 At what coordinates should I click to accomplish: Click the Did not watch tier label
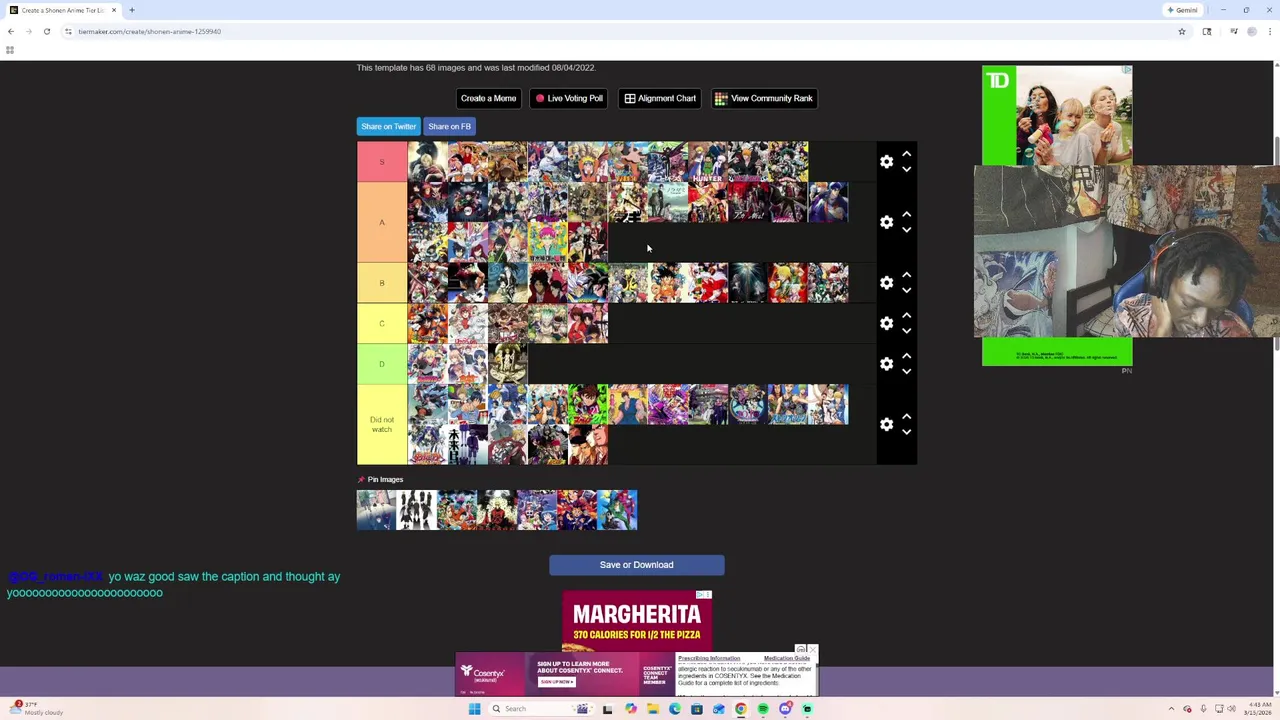click(382, 424)
